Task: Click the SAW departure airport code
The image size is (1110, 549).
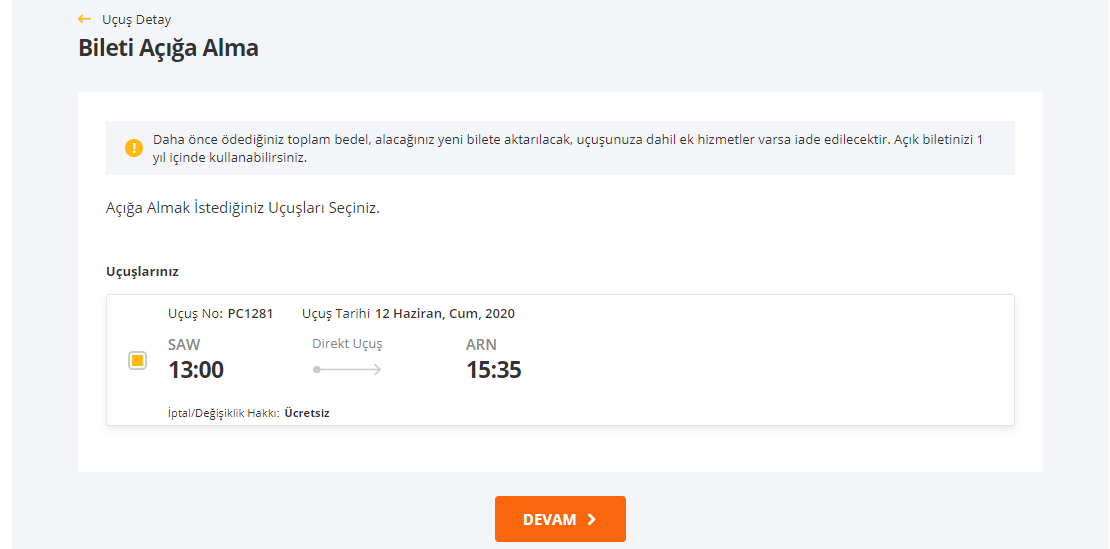Action: [x=184, y=345]
